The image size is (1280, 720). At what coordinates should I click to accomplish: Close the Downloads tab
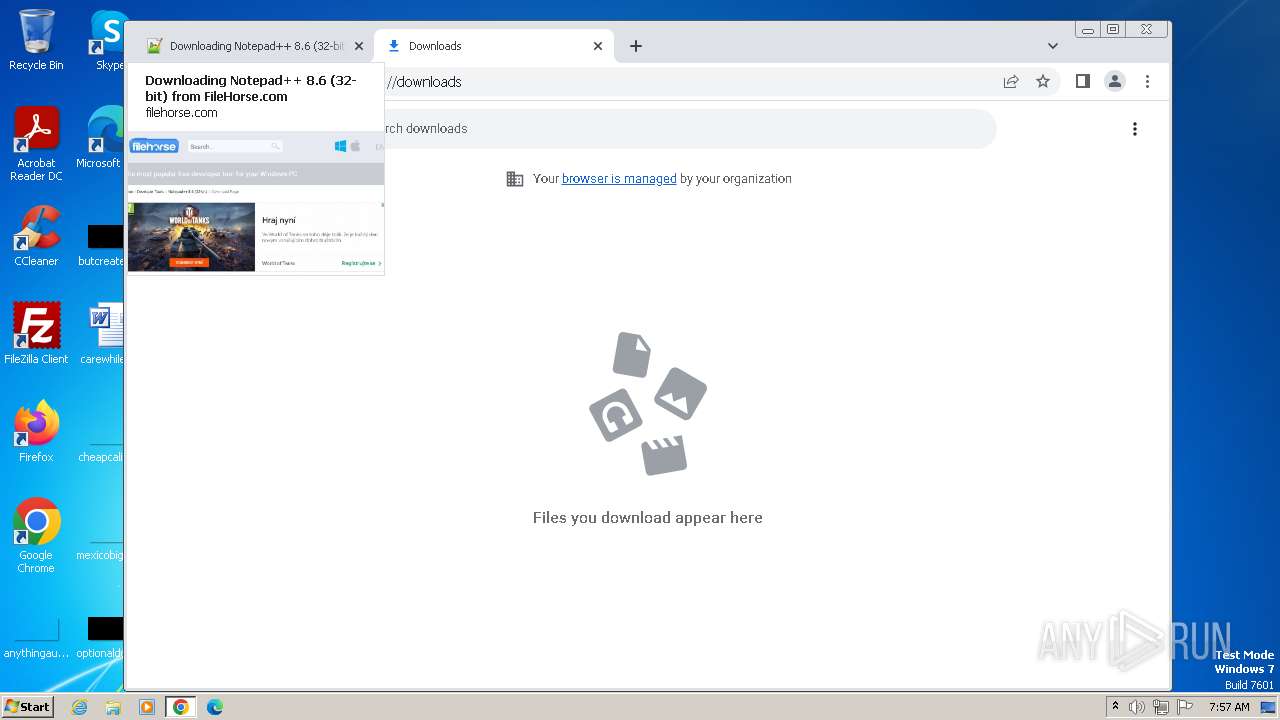tap(598, 46)
